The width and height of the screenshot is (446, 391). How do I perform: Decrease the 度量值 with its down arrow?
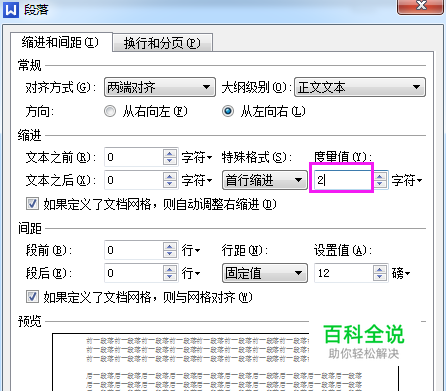[x=380, y=184]
